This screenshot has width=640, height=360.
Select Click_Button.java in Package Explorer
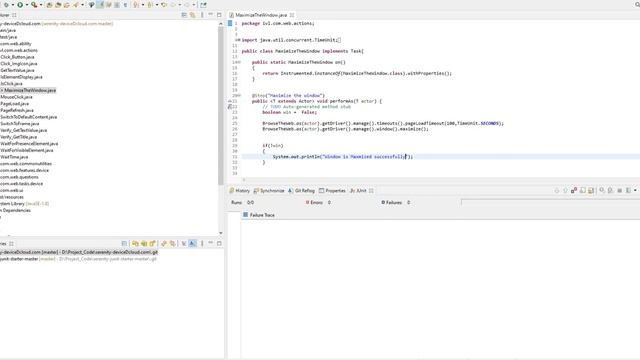click(x=17, y=57)
